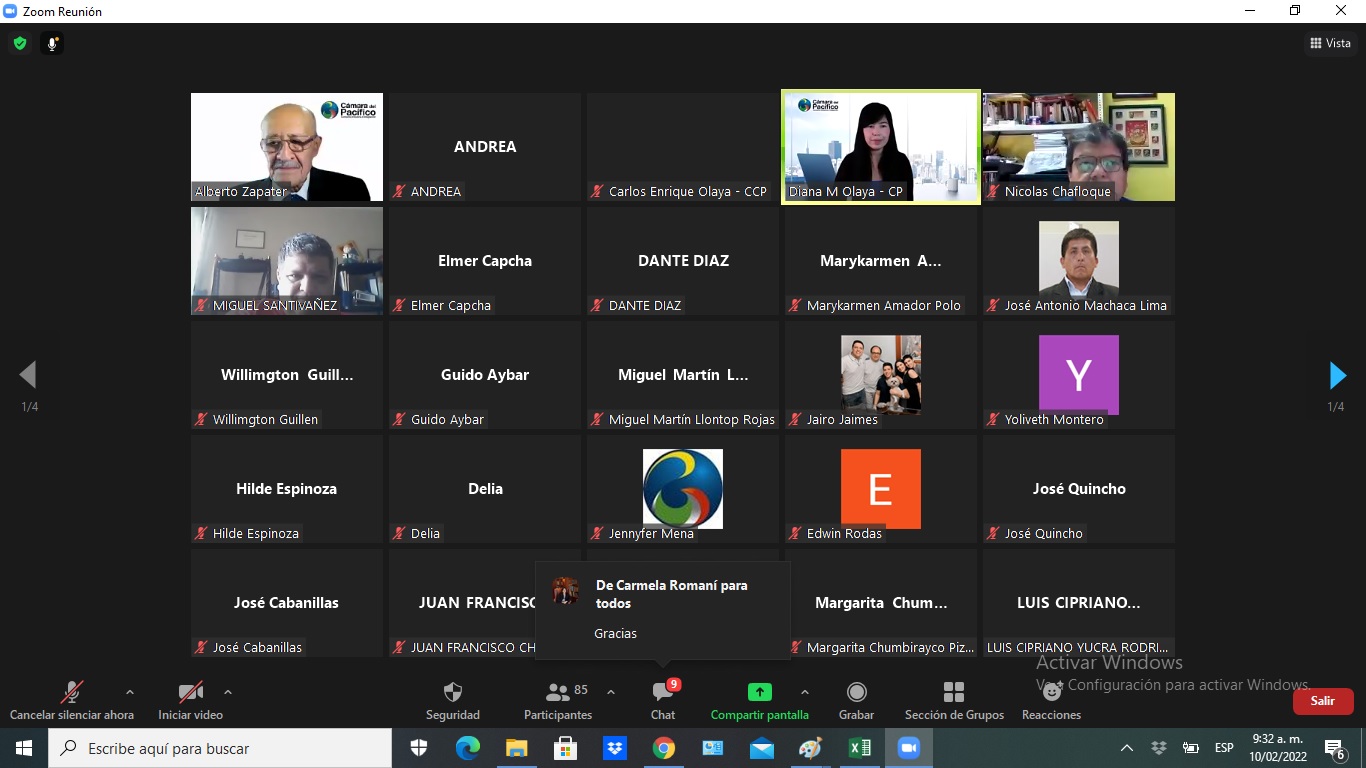Open the Reacciones menu

1051,700
